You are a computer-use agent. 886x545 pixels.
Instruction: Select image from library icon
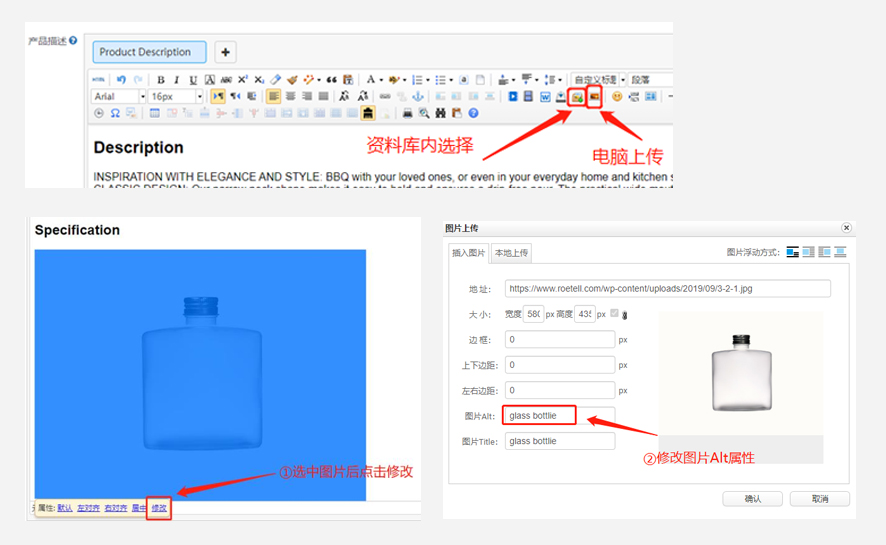[x=576, y=97]
